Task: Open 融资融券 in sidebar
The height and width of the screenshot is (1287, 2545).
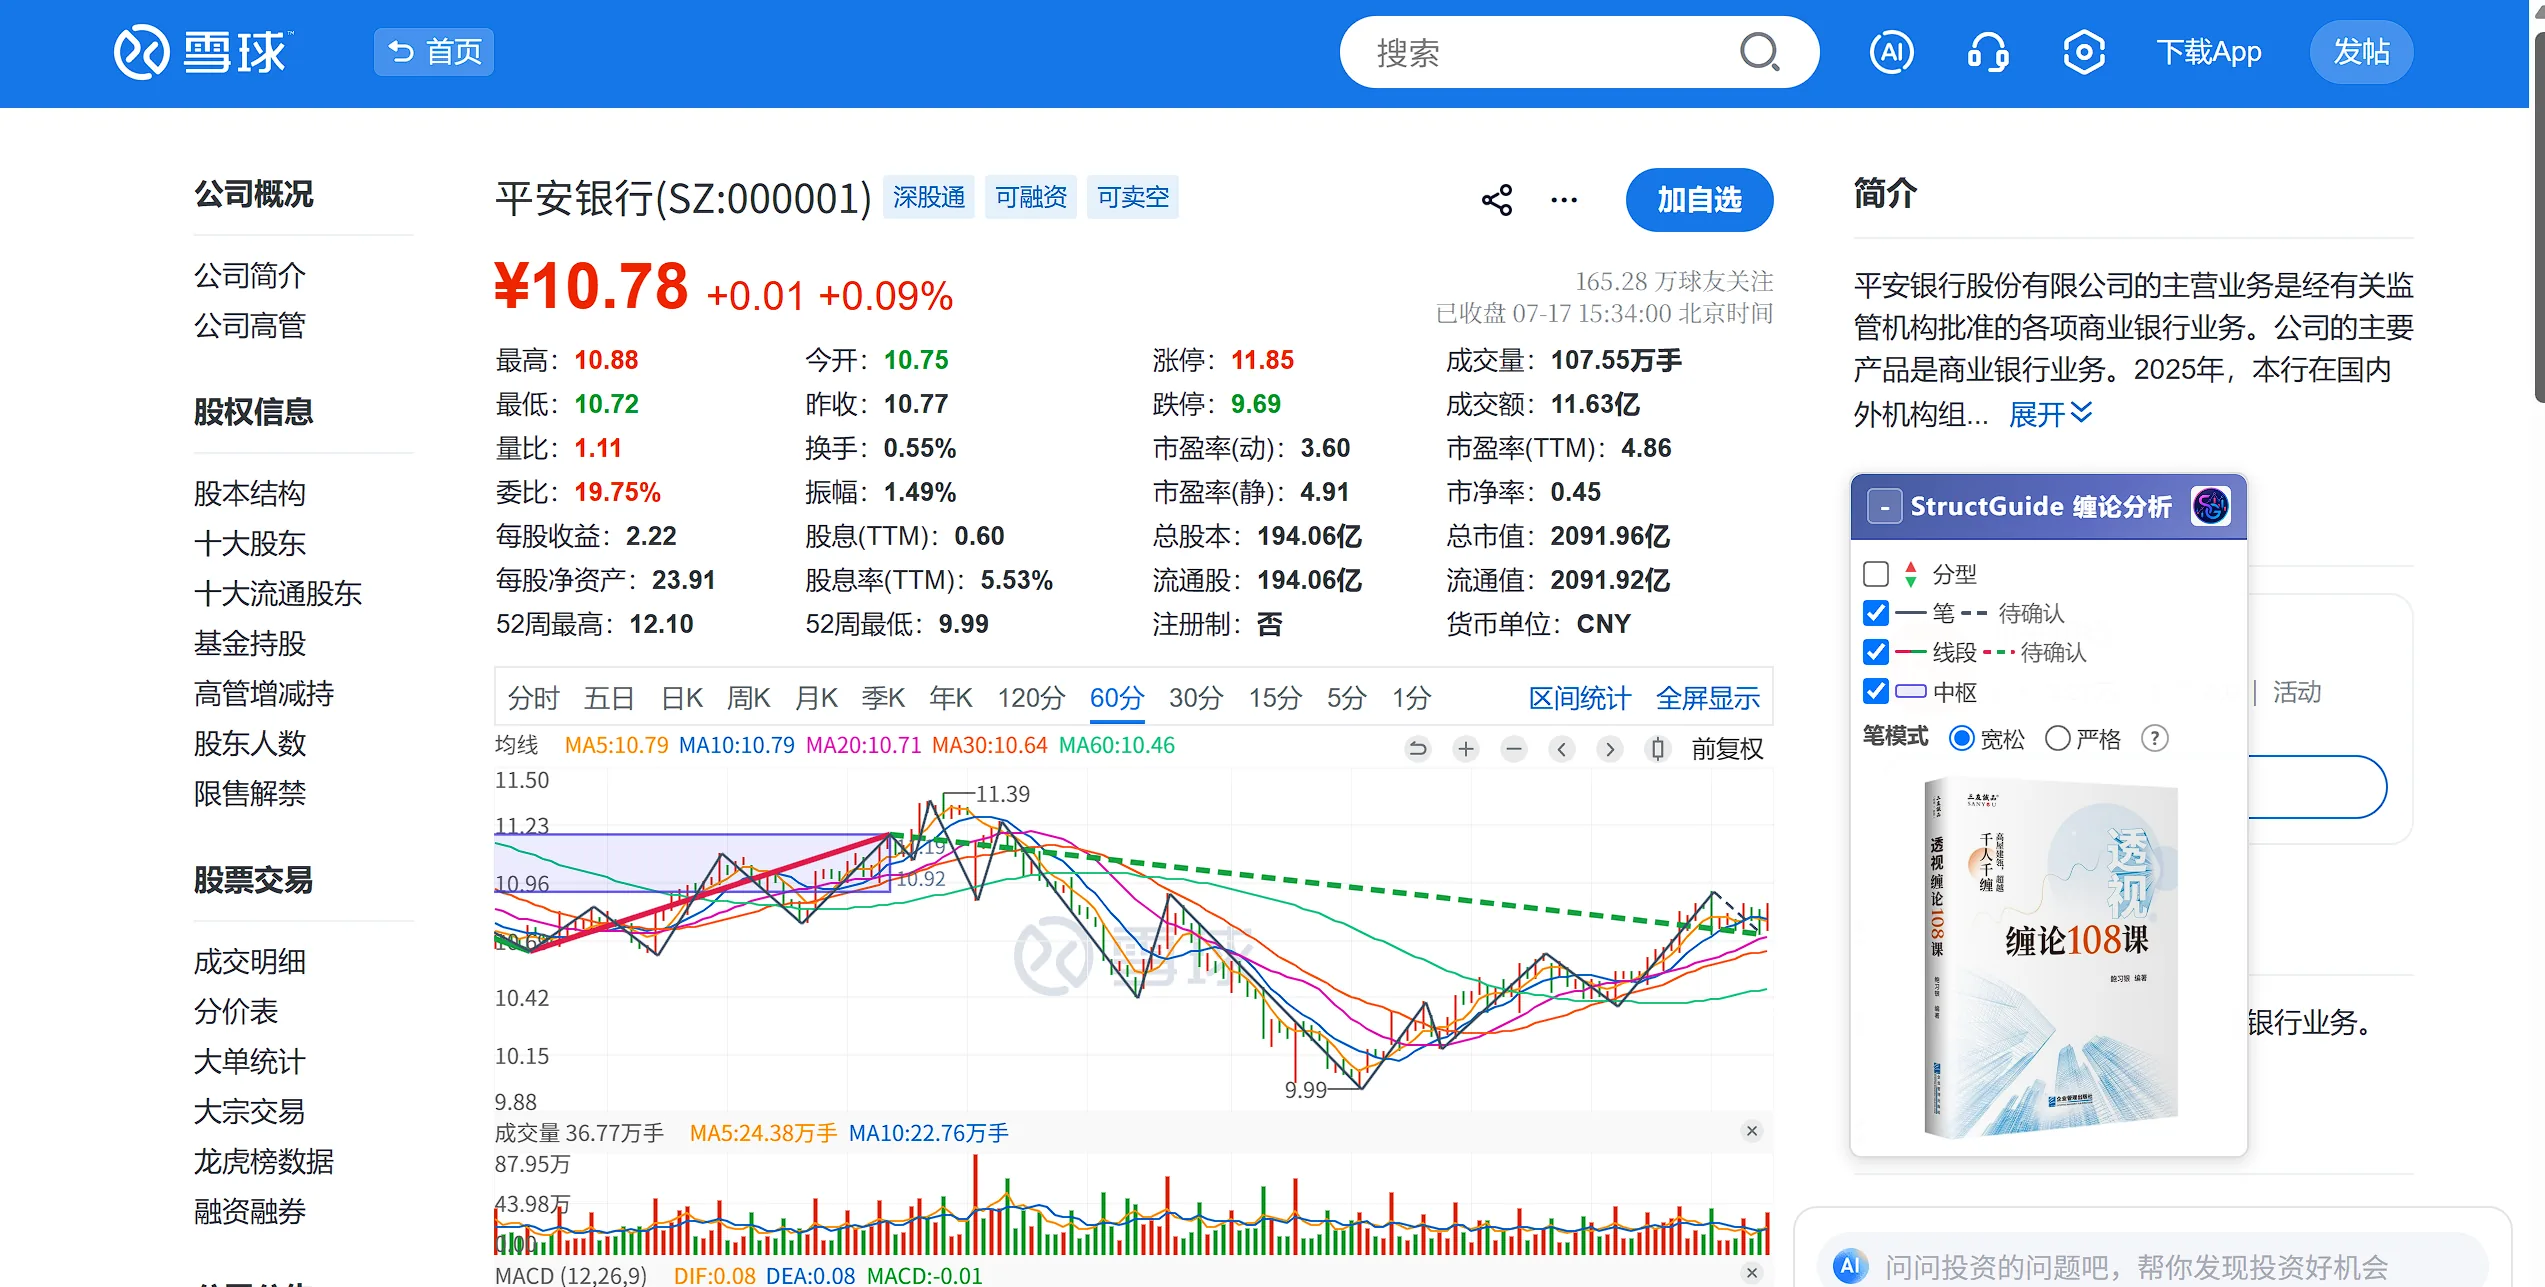Action: pos(249,1211)
